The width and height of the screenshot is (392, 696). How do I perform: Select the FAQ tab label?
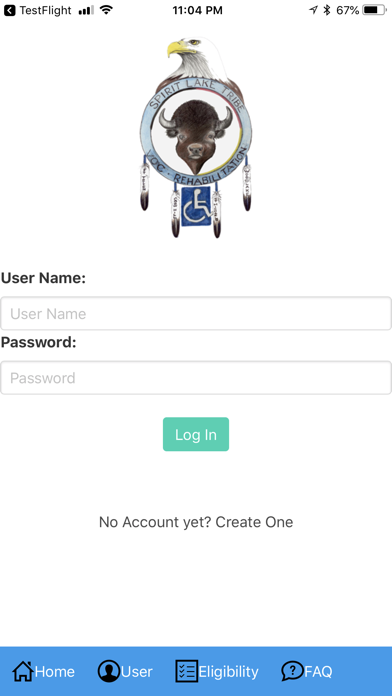click(x=318, y=672)
